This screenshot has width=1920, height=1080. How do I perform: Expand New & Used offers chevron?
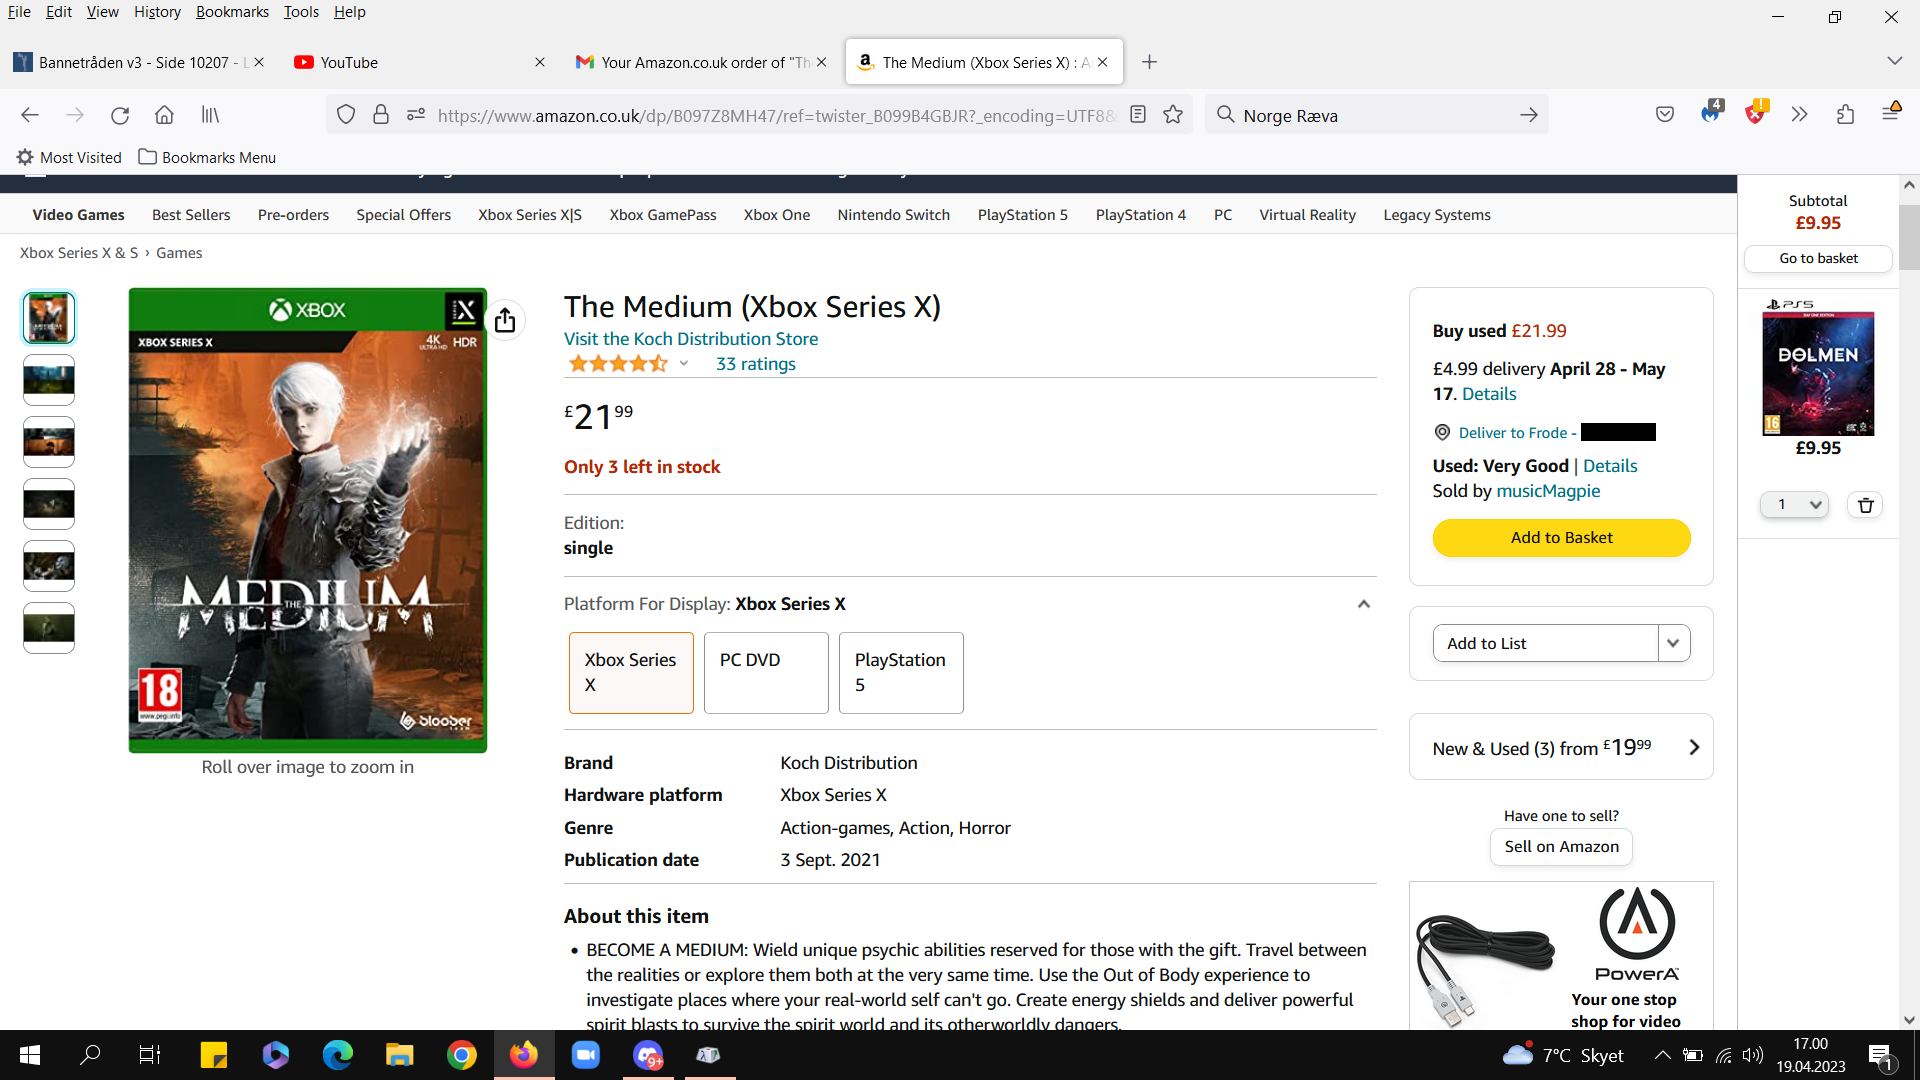point(1694,747)
